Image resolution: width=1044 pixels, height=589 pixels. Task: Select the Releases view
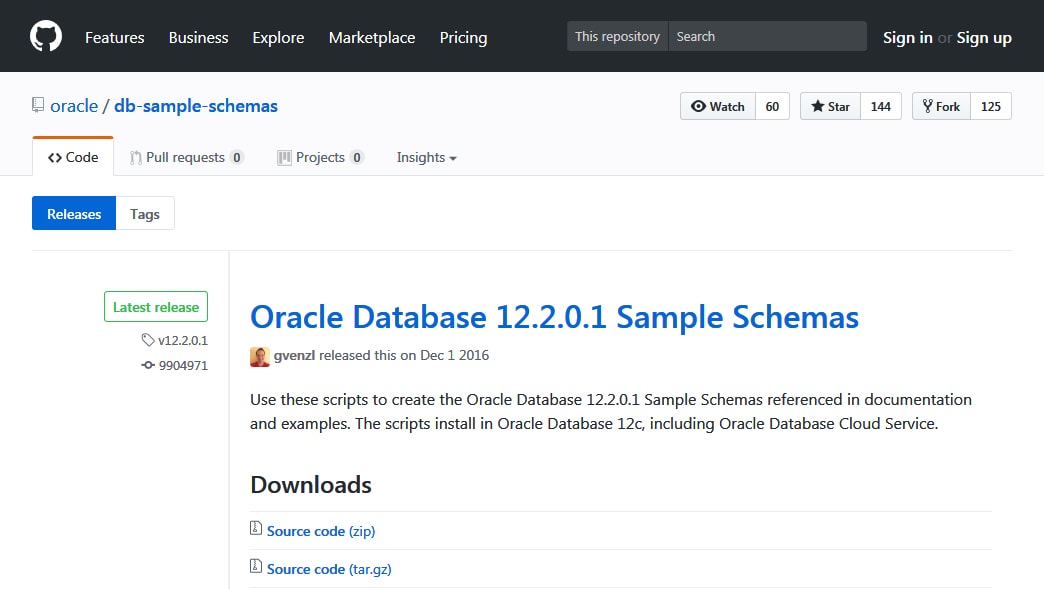(74, 214)
